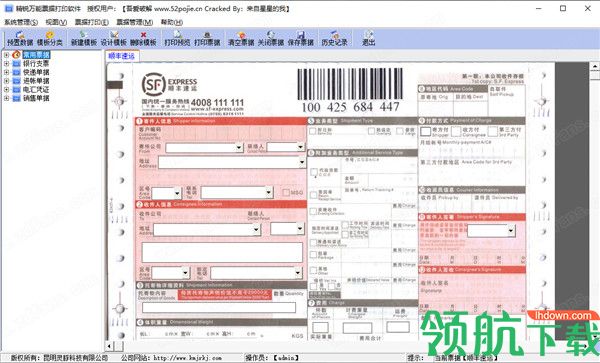Click the 版权所有 昆明灵舒科技有限公司 text
Image resolution: width=600 pixels, height=363 pixels.
coord(59,358)
